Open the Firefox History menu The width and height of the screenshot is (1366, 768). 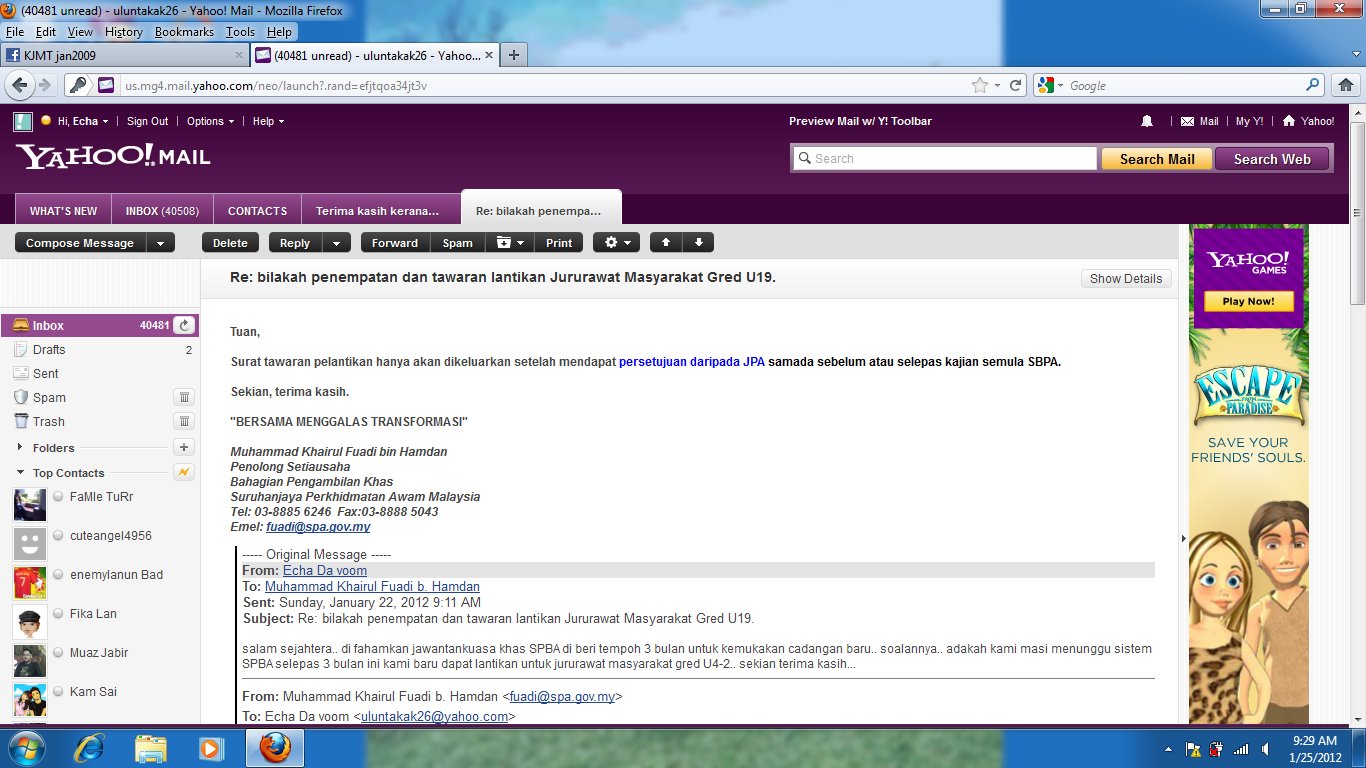click(124, 32)
